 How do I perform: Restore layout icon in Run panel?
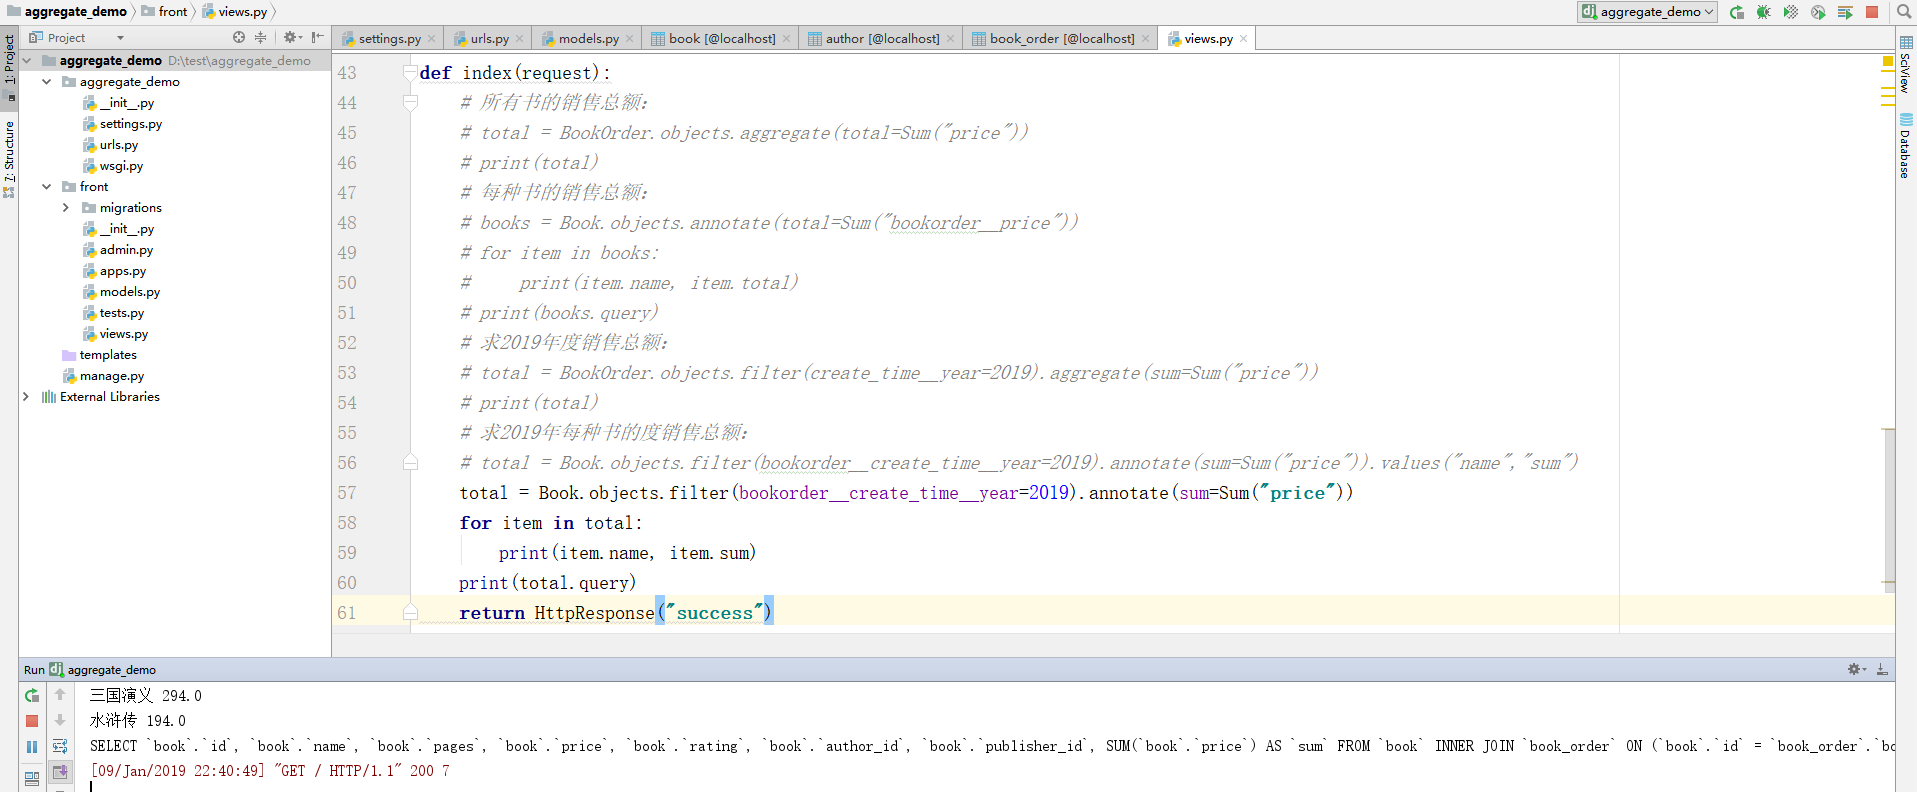(32, 777)
